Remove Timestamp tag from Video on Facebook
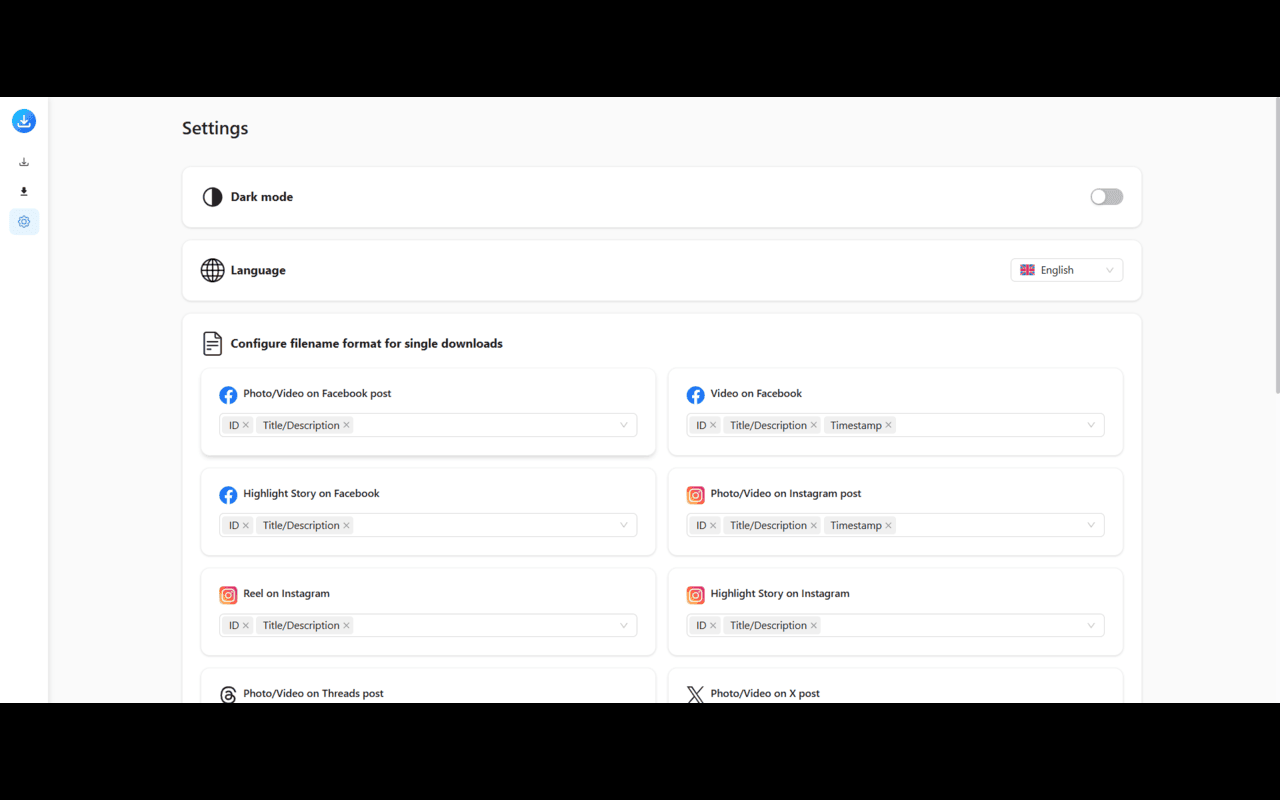 (x=888, y=425)
